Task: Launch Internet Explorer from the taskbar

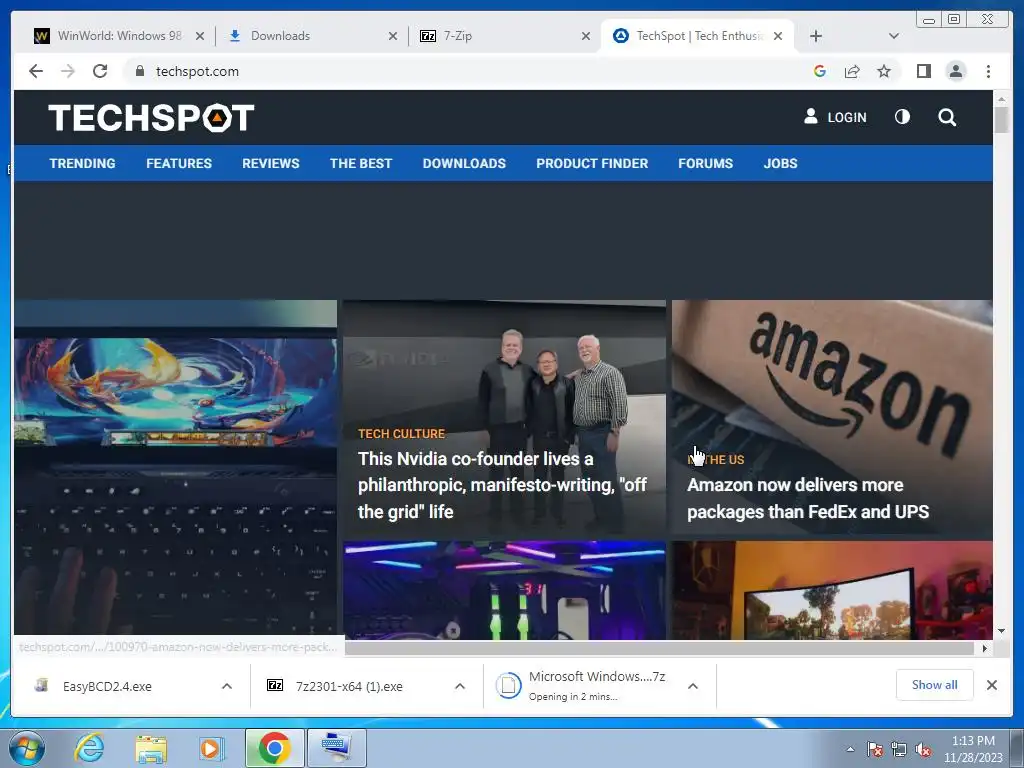Action: (89, 748)
